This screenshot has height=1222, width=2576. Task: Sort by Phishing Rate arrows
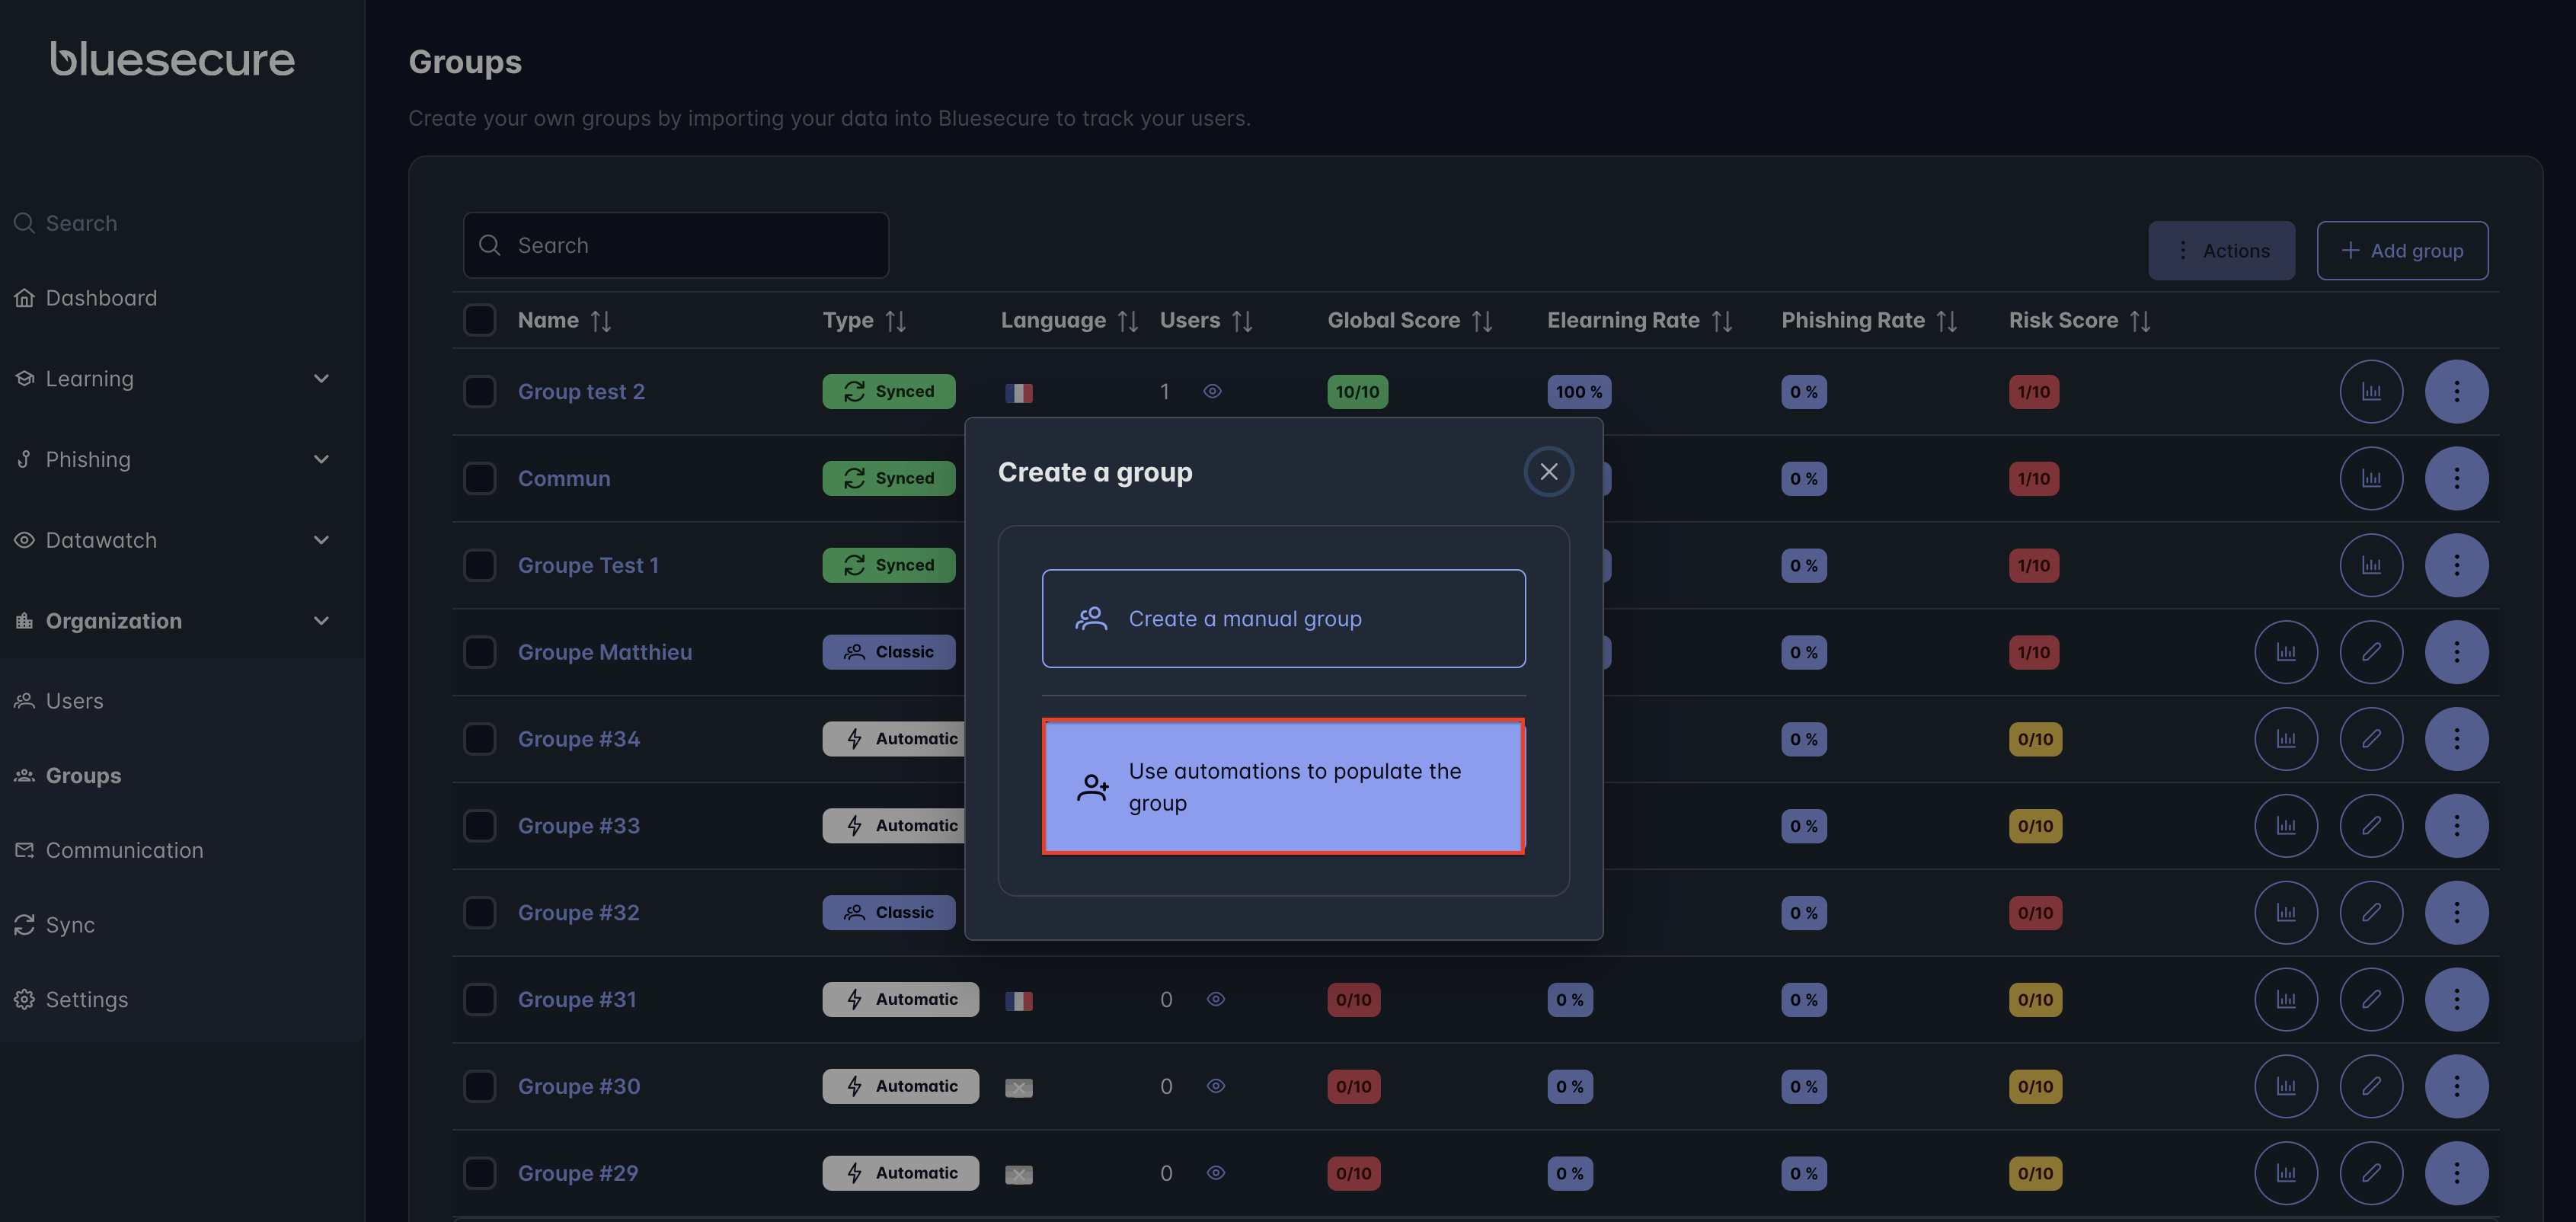(1946, 321)
